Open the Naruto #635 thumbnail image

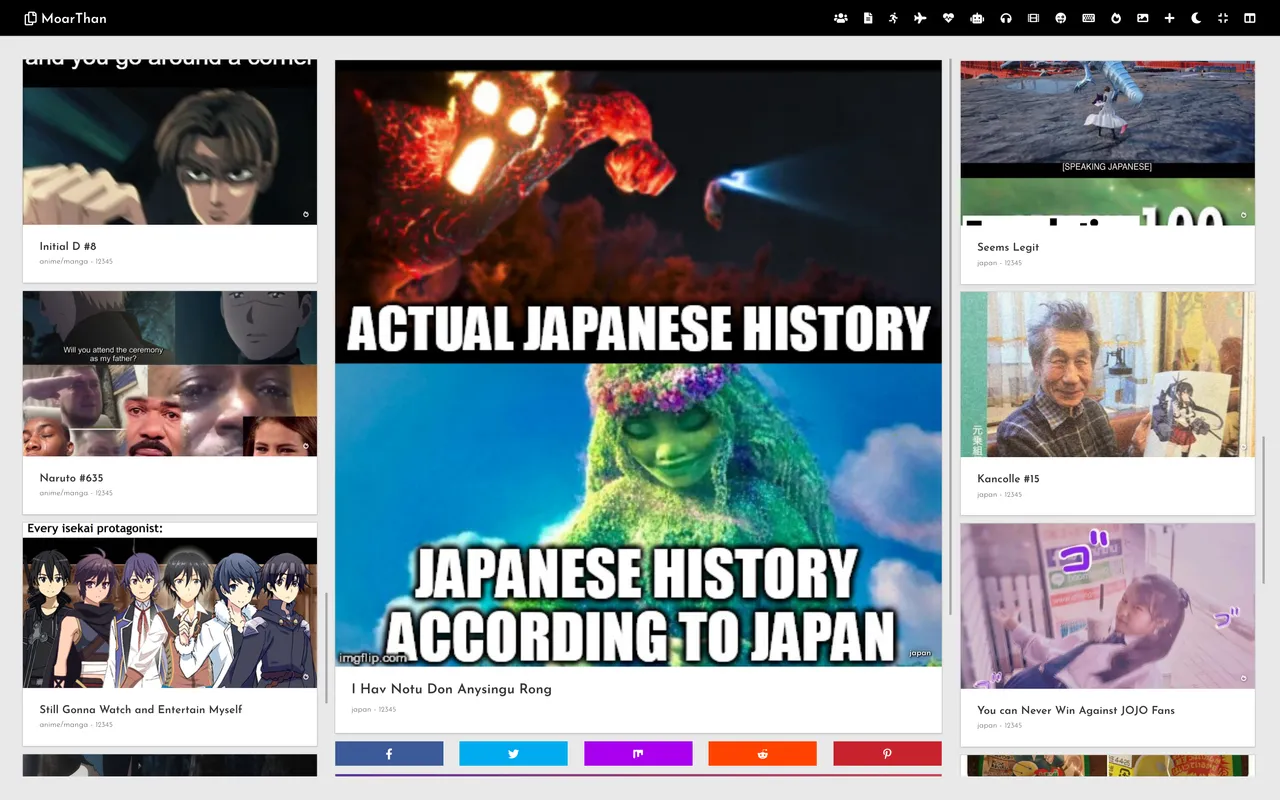(x=170, y=374)
